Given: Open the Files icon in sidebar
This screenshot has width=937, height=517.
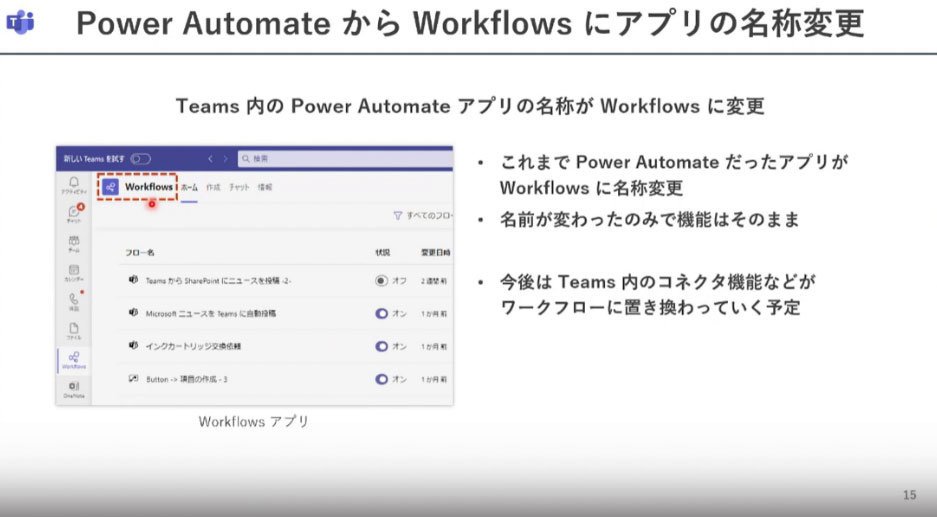Looking at the screenshot, I should click(74, 331).
